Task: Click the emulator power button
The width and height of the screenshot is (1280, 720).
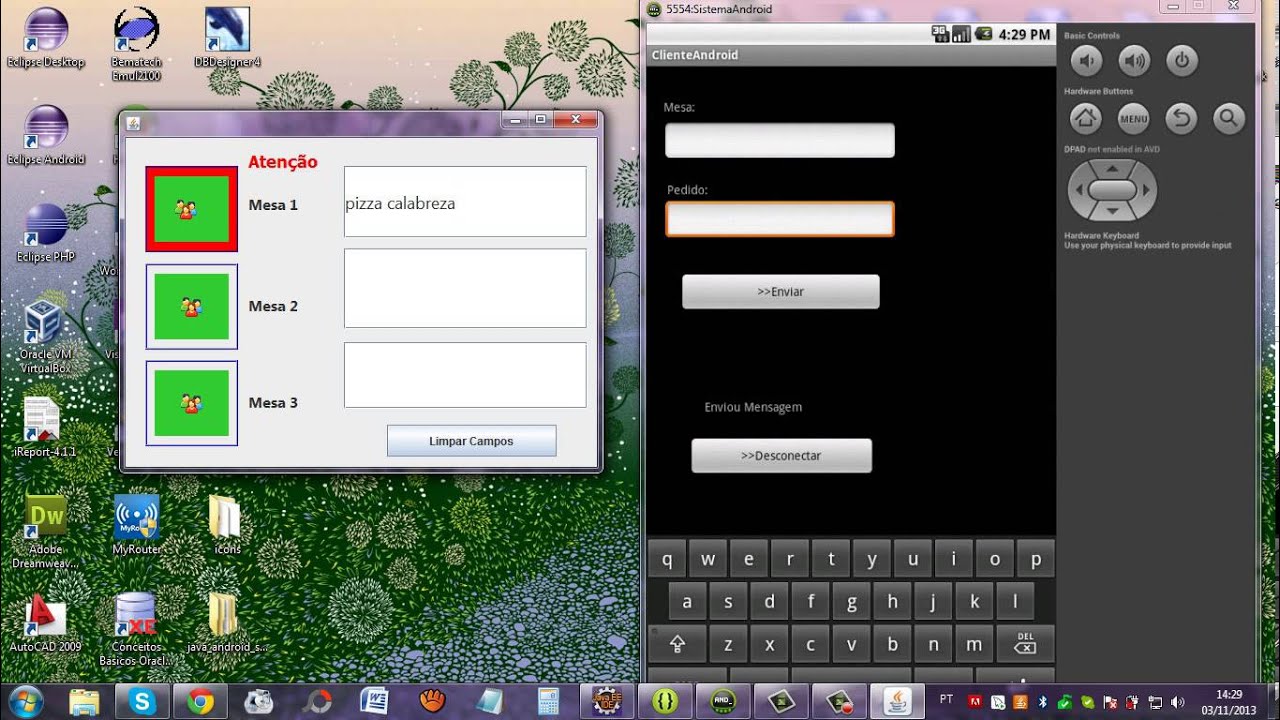Action: click(x=1182, y=61)
